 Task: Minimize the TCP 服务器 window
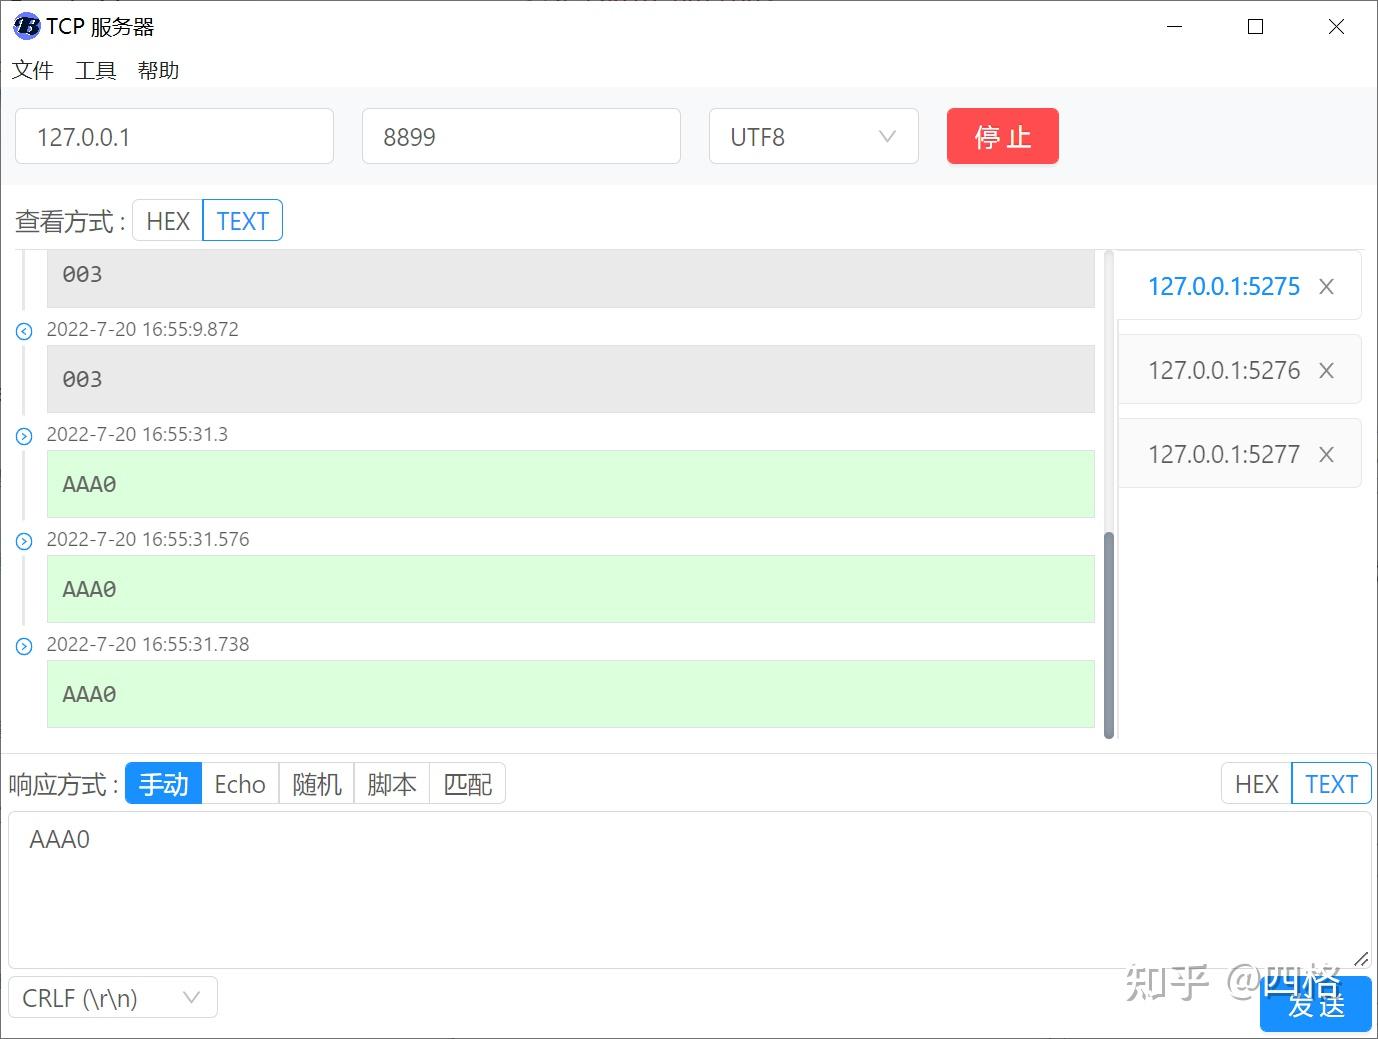(1175, 27)
